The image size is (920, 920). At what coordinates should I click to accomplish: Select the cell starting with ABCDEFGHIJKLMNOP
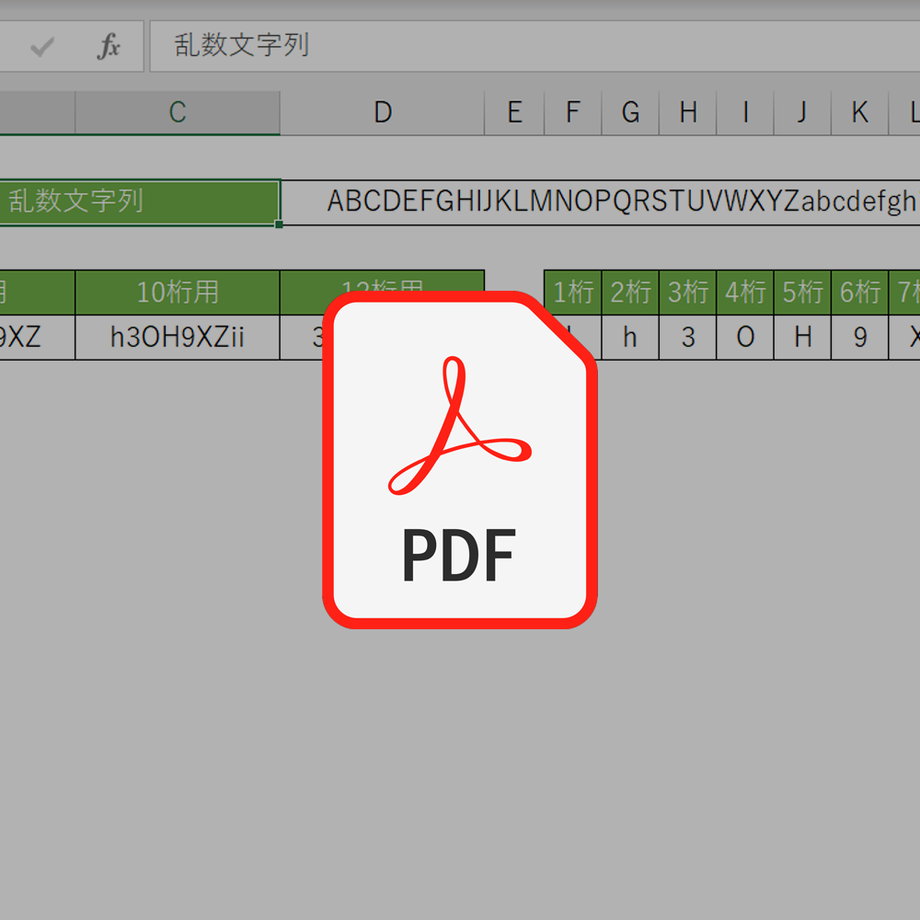click(601, 202)
